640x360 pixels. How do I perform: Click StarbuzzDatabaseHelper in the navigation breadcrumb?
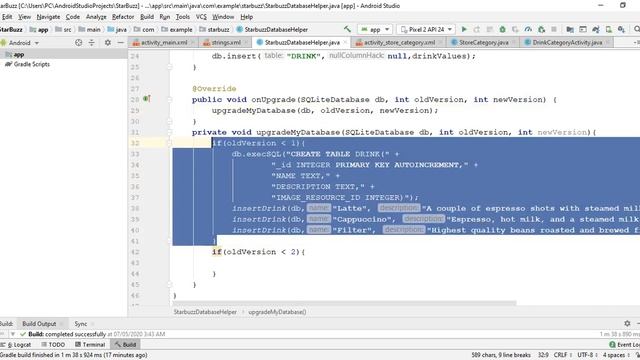[272, 29]
